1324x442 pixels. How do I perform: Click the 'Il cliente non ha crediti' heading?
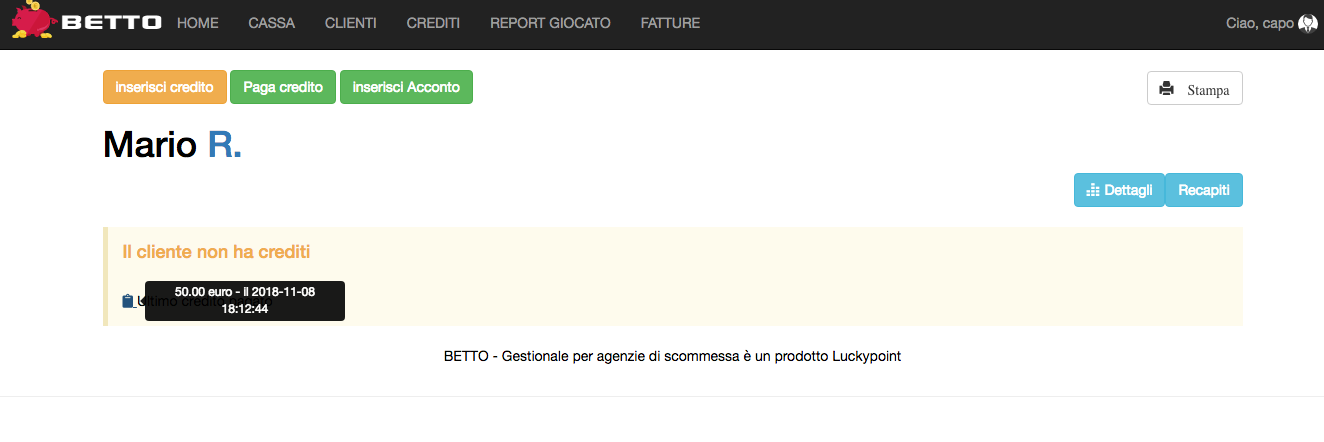tap(223, 252)
